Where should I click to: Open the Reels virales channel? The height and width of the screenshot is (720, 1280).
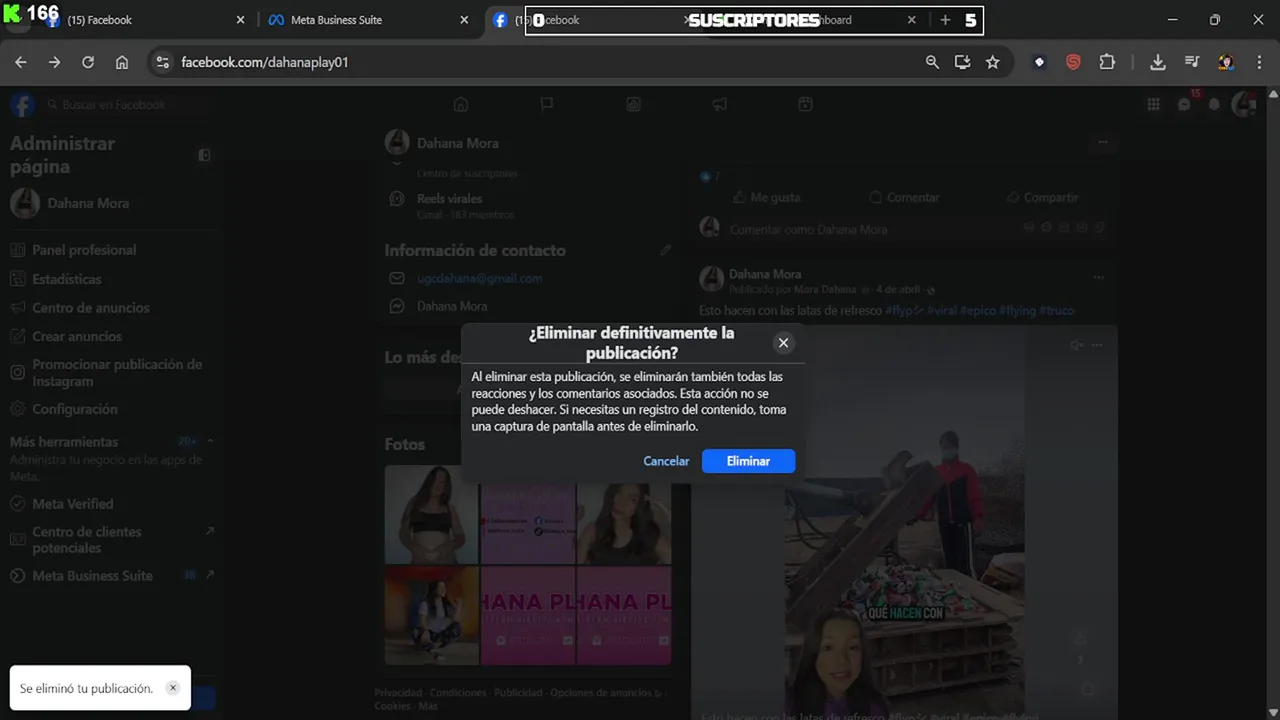(x=449, y=199)
